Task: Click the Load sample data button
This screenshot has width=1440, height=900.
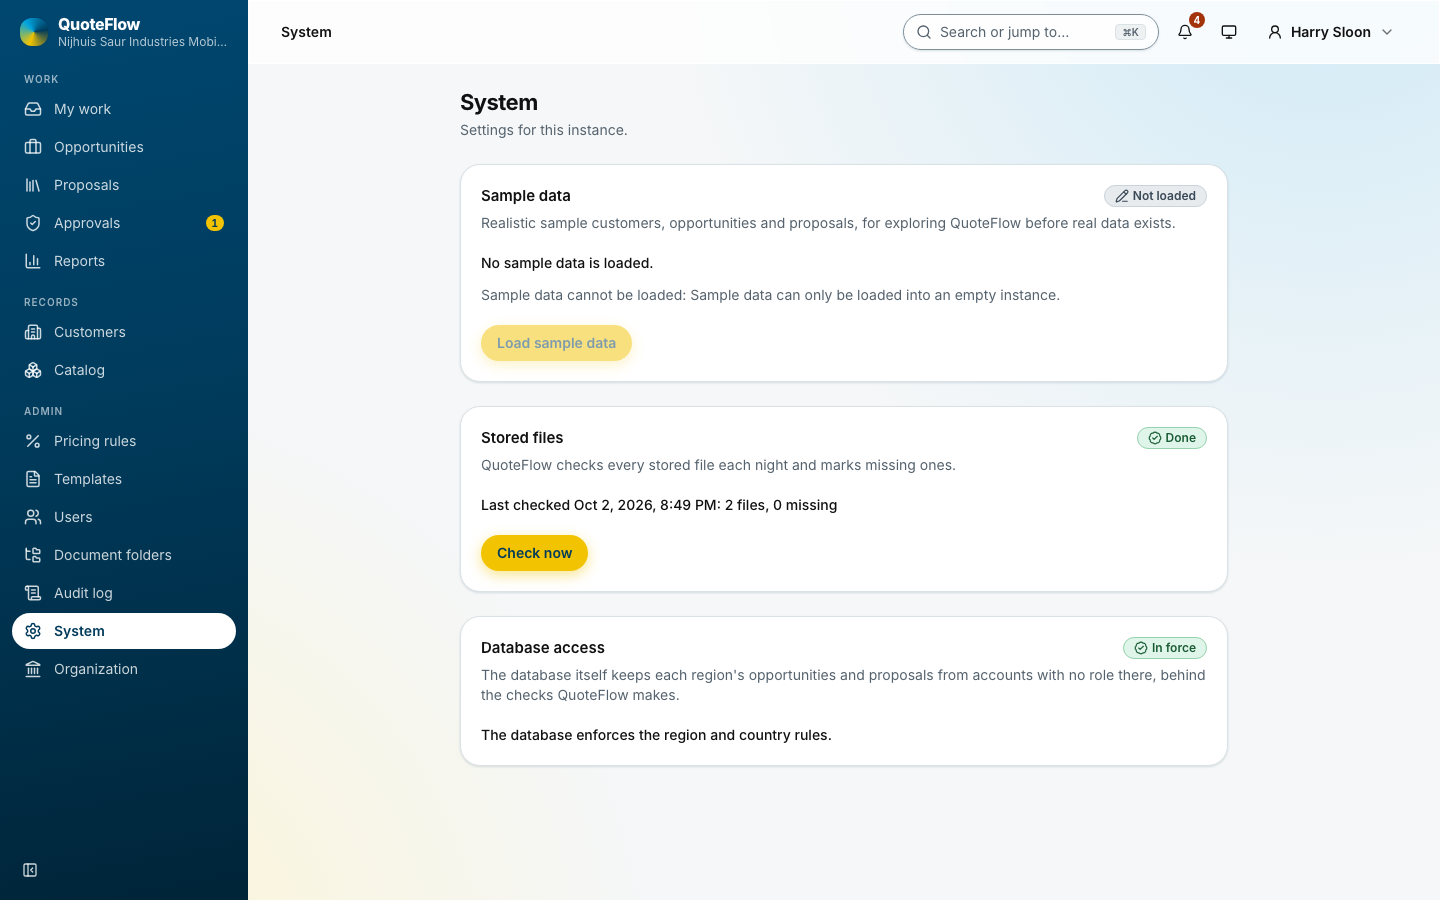Action: pyautogui.click(x=556, y=343)
